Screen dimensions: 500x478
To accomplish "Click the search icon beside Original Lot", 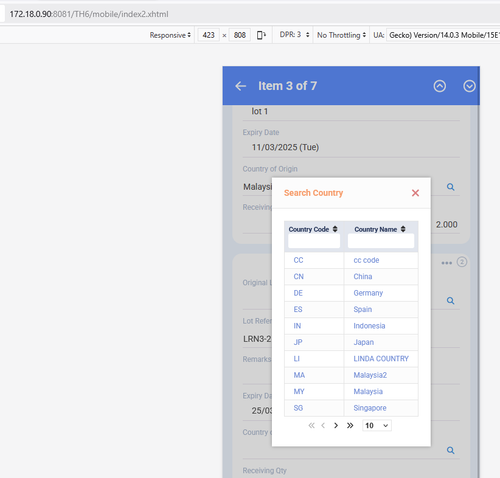I will click(450, 300).
